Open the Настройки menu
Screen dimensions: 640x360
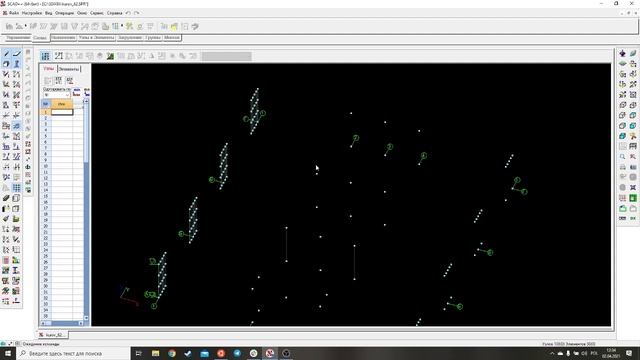tap(32, 13)
